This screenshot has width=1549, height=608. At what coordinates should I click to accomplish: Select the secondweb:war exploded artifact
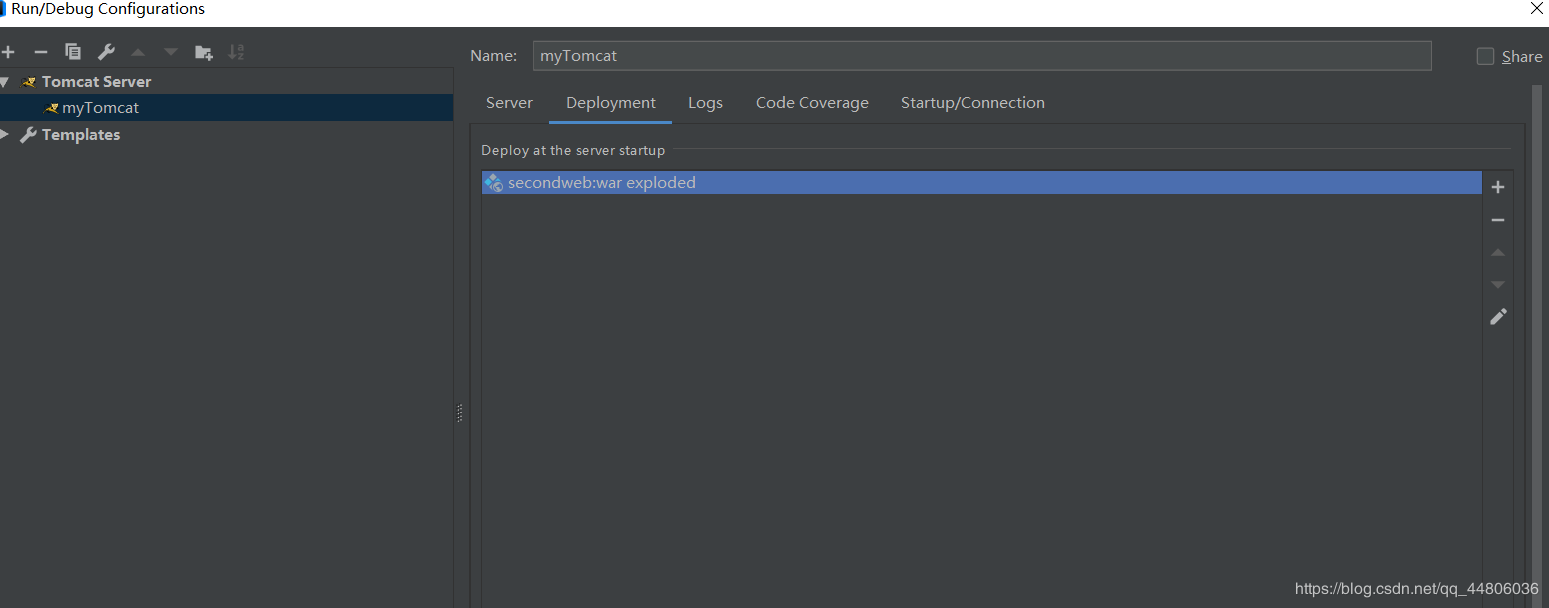pyautogui.click(x=601, y=183)
